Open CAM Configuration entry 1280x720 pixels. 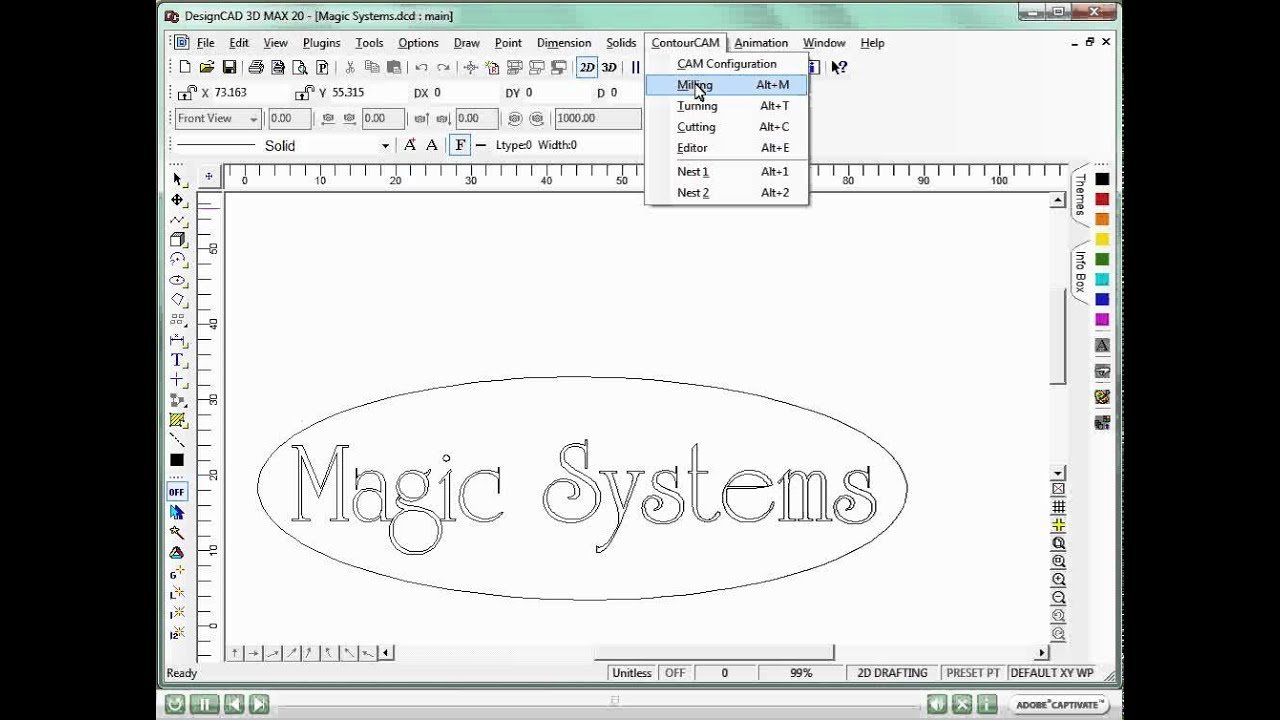(727, 64)
